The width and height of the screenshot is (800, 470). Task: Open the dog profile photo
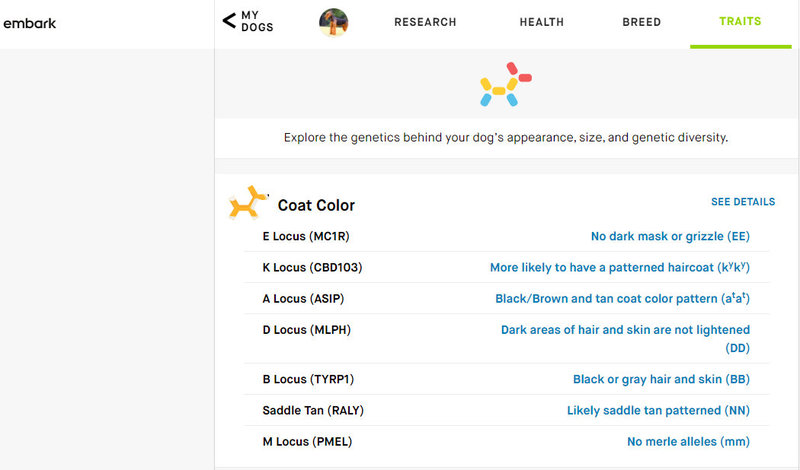tap(334, 22)
